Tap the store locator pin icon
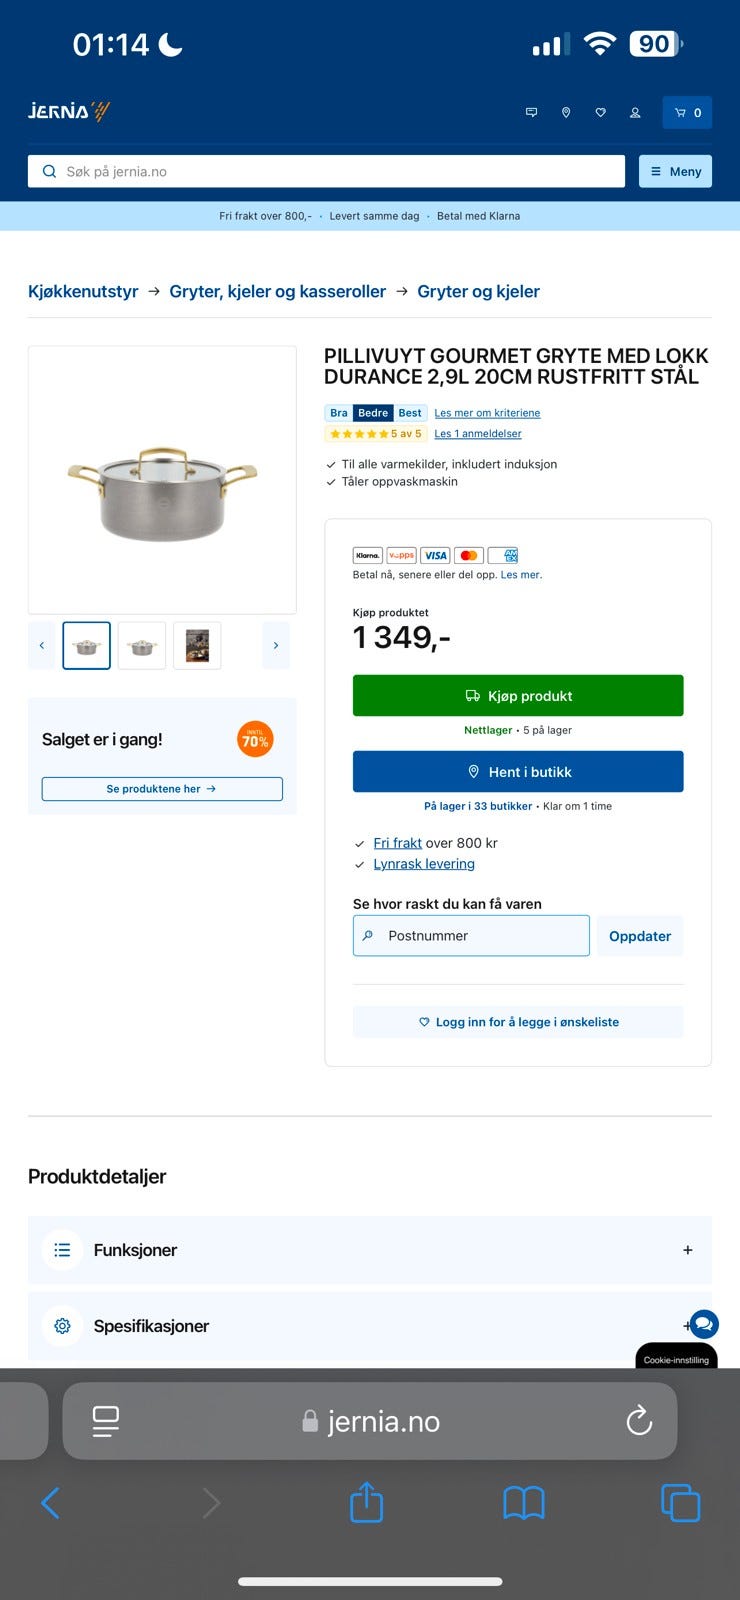The width and height of the screenshot is (740, 1600). (x=566, y=113)
